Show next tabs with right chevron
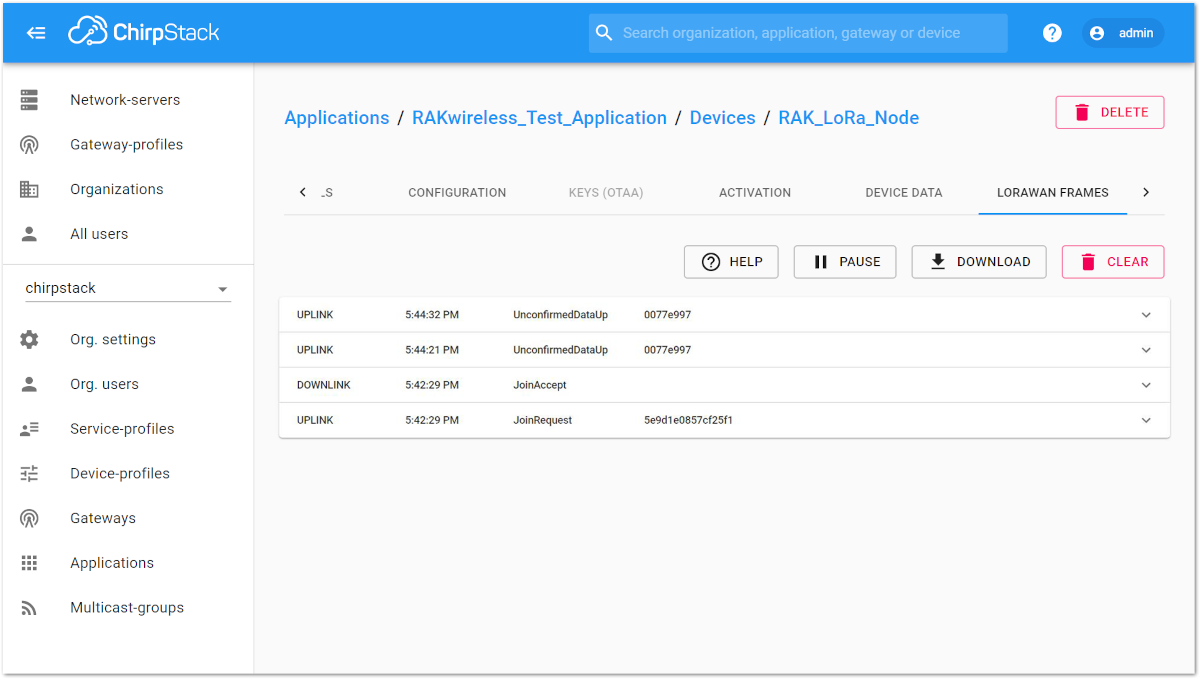Screen dimensions: 1200x679 1146,192
